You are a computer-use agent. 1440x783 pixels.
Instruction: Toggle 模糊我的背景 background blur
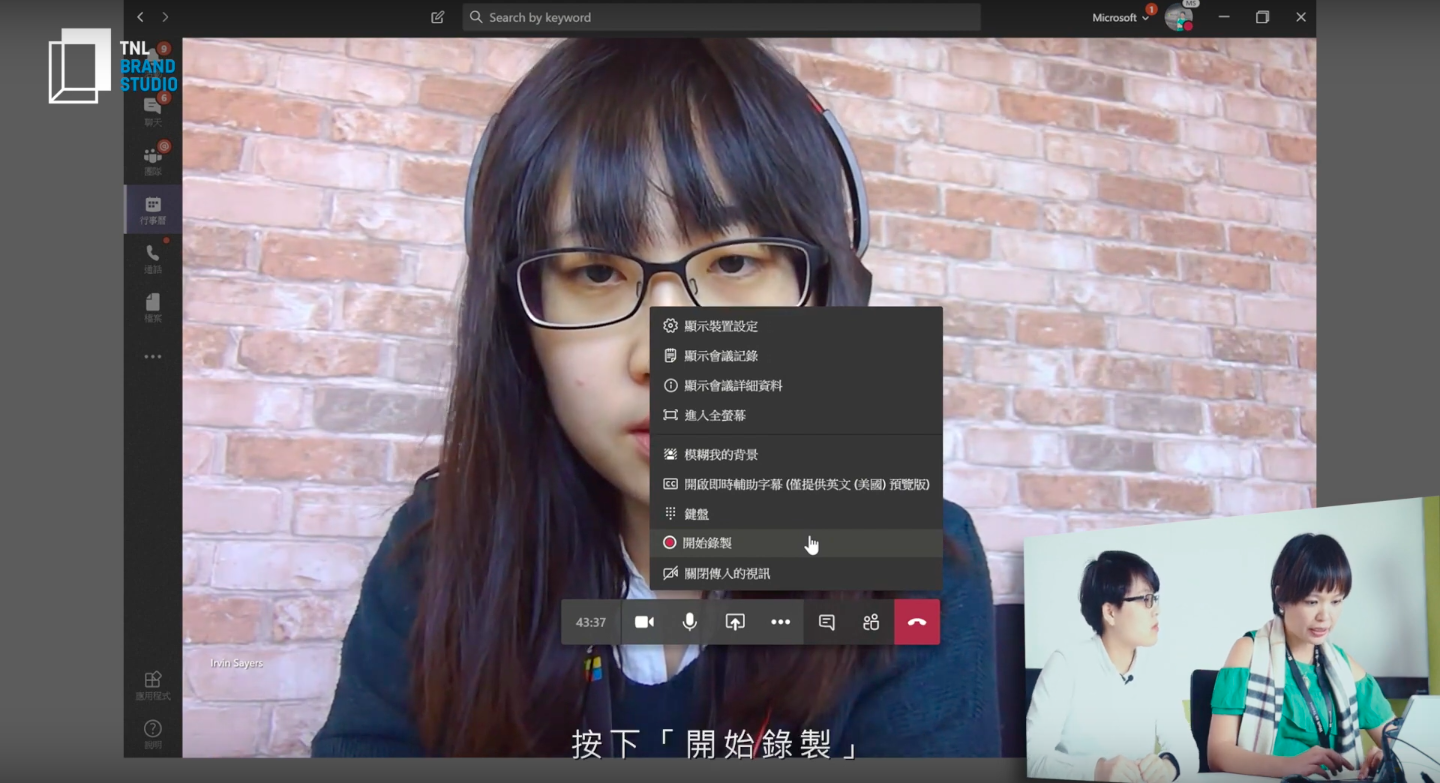pyautogui.click(x=721, y=455)
